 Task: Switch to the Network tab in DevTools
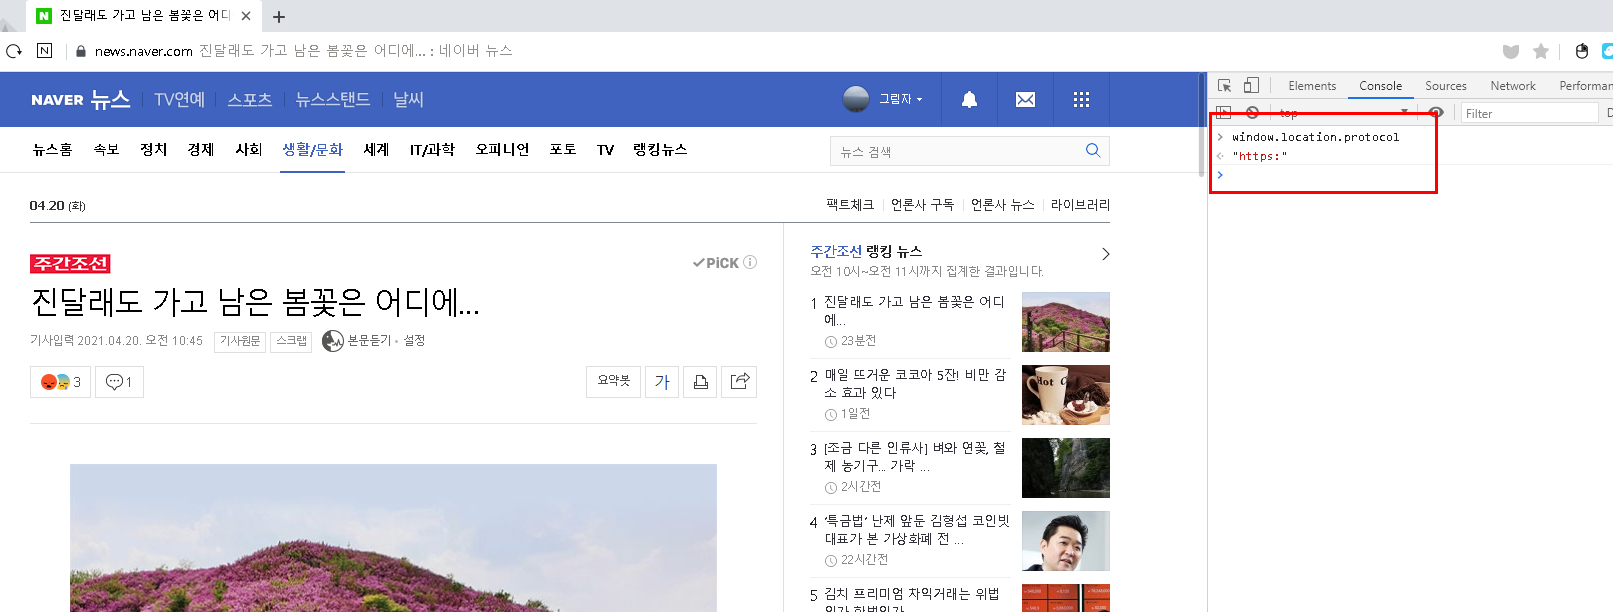[1512, 86]
